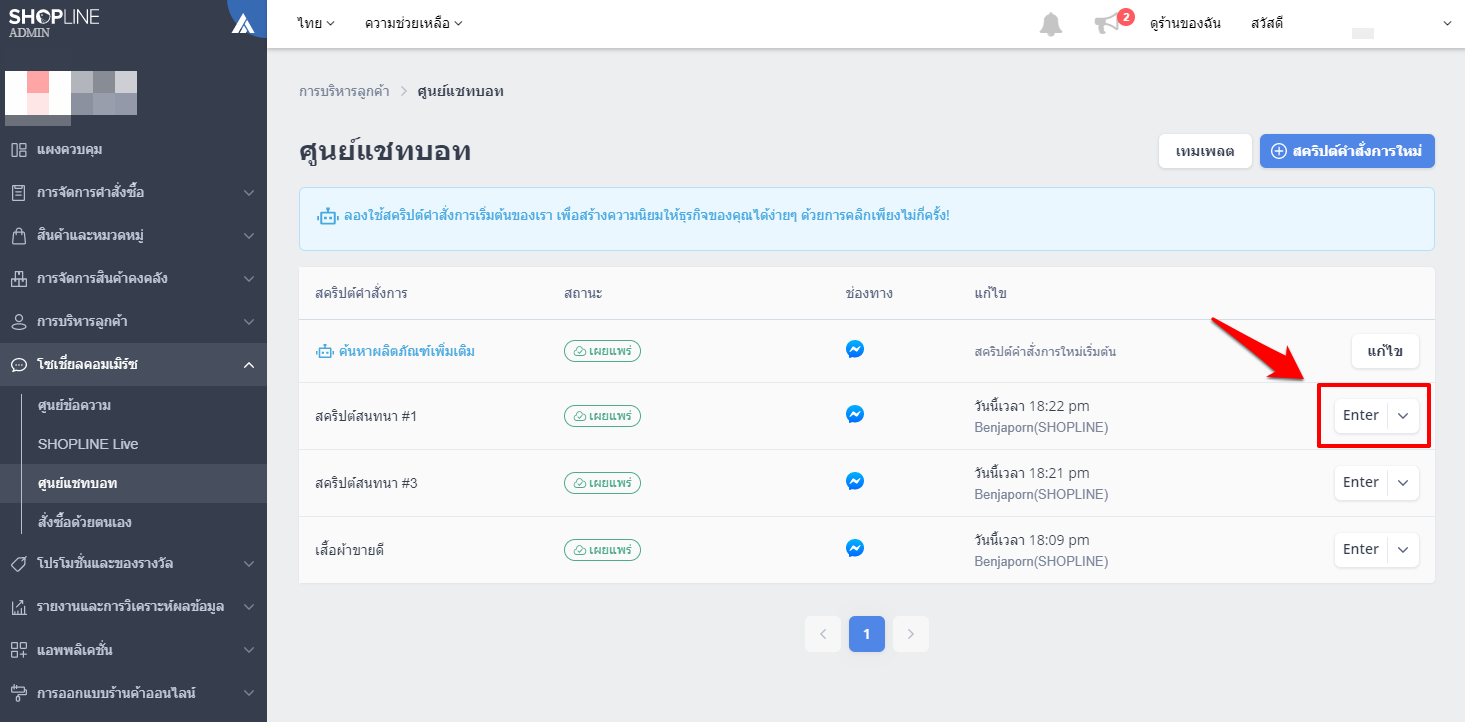Image resolution: width=1465 pixels, height=722 pixels.
Task: Click ดูร้านของฉัน view my store link
Action: pos(1186,23)
